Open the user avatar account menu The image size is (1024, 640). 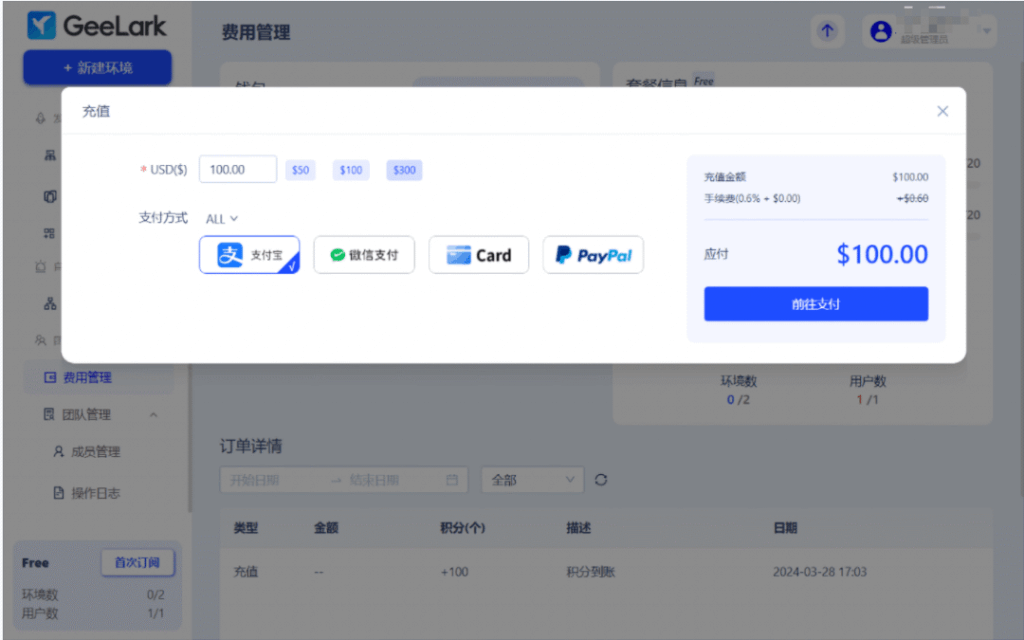(x=881, y=32)
